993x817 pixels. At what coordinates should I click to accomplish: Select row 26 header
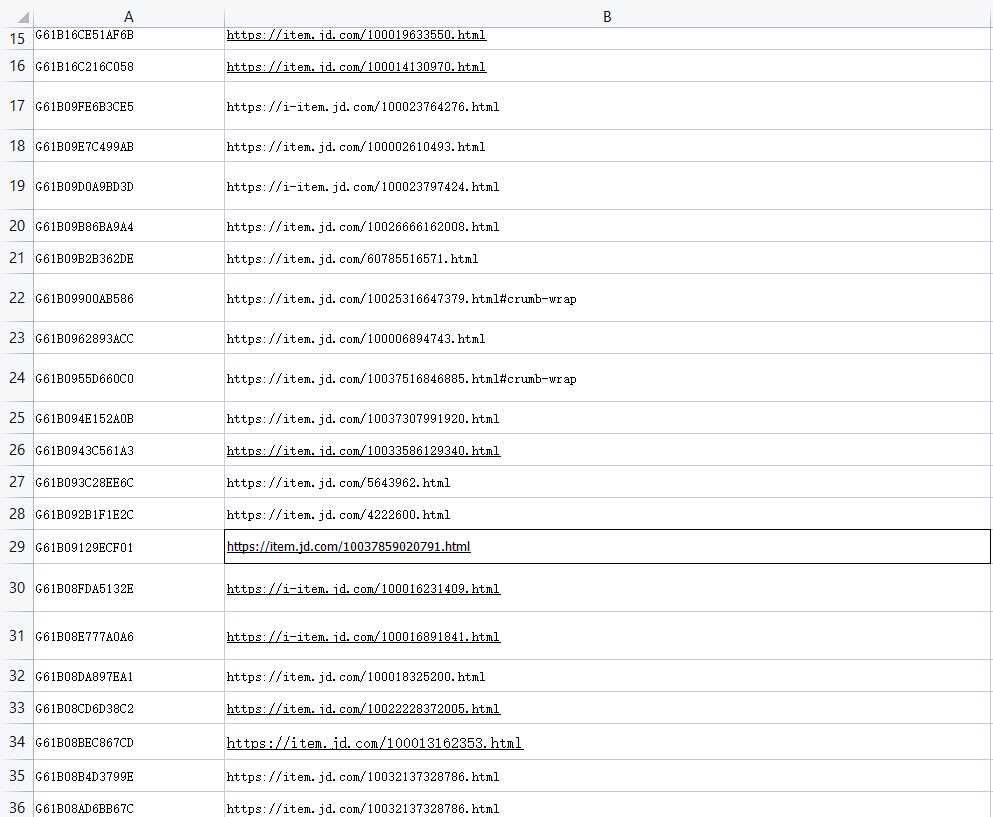(x=17, y=450)
